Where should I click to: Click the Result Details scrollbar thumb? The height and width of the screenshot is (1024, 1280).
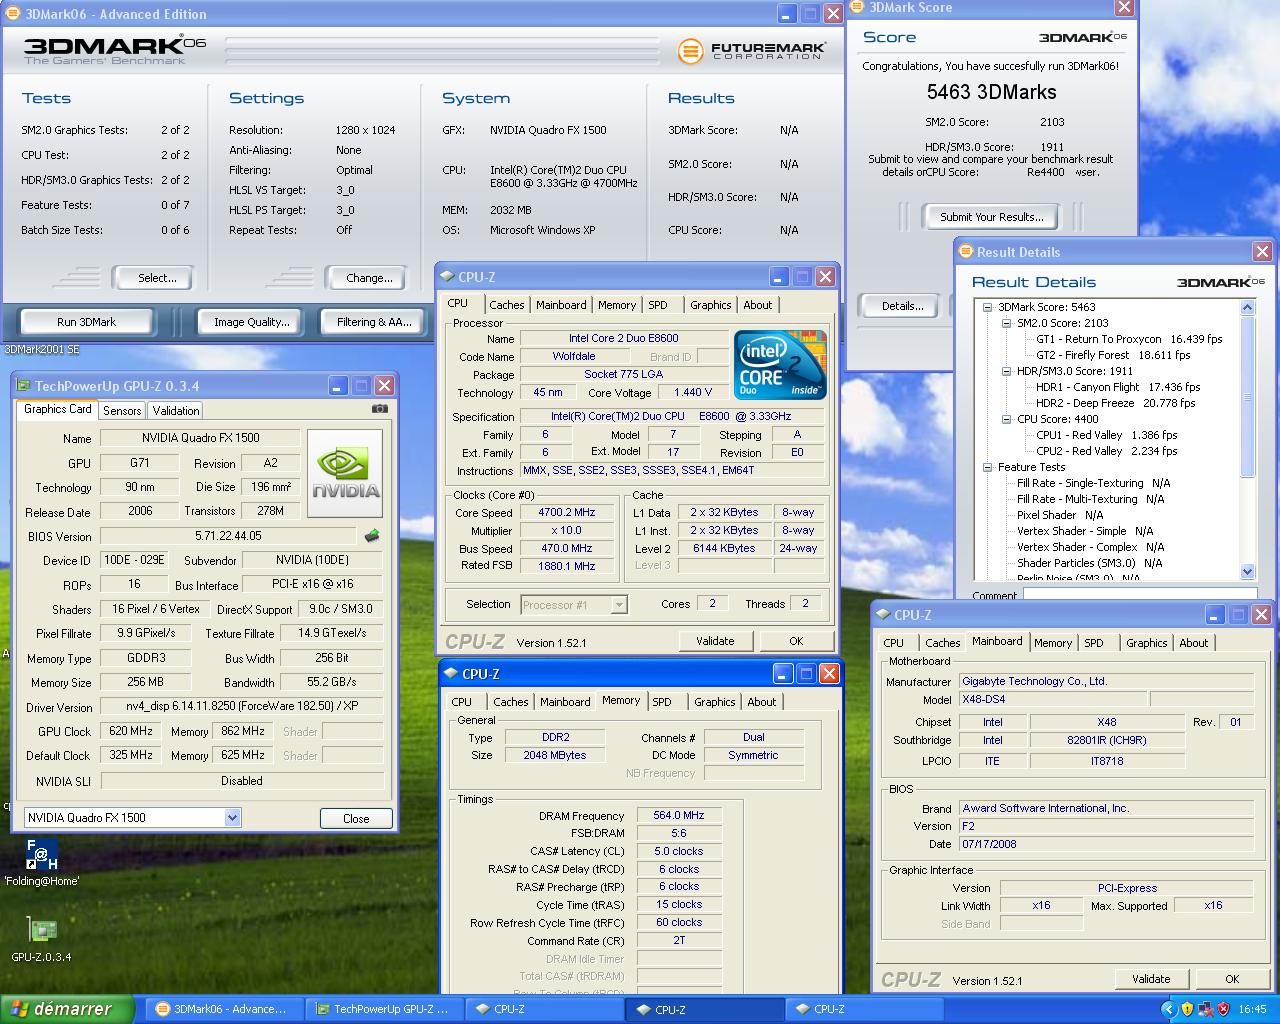(1247, 395)
